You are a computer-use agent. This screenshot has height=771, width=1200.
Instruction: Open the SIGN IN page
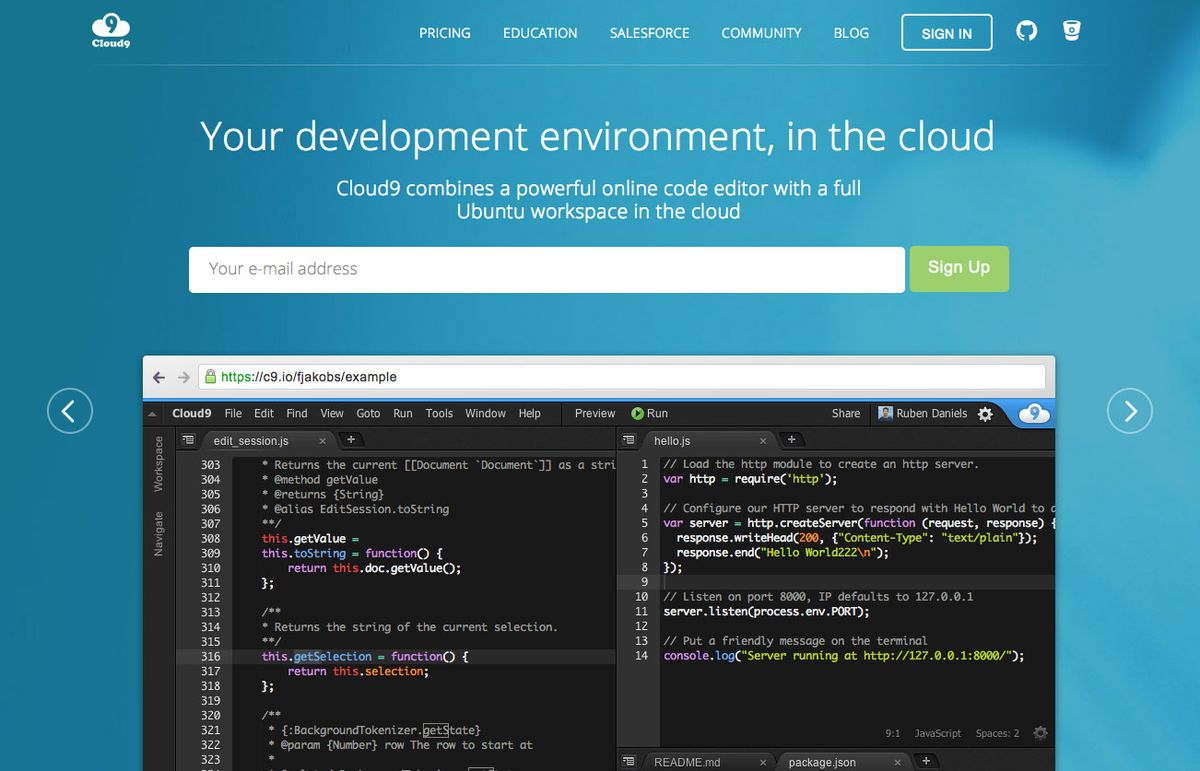[946, 32]
